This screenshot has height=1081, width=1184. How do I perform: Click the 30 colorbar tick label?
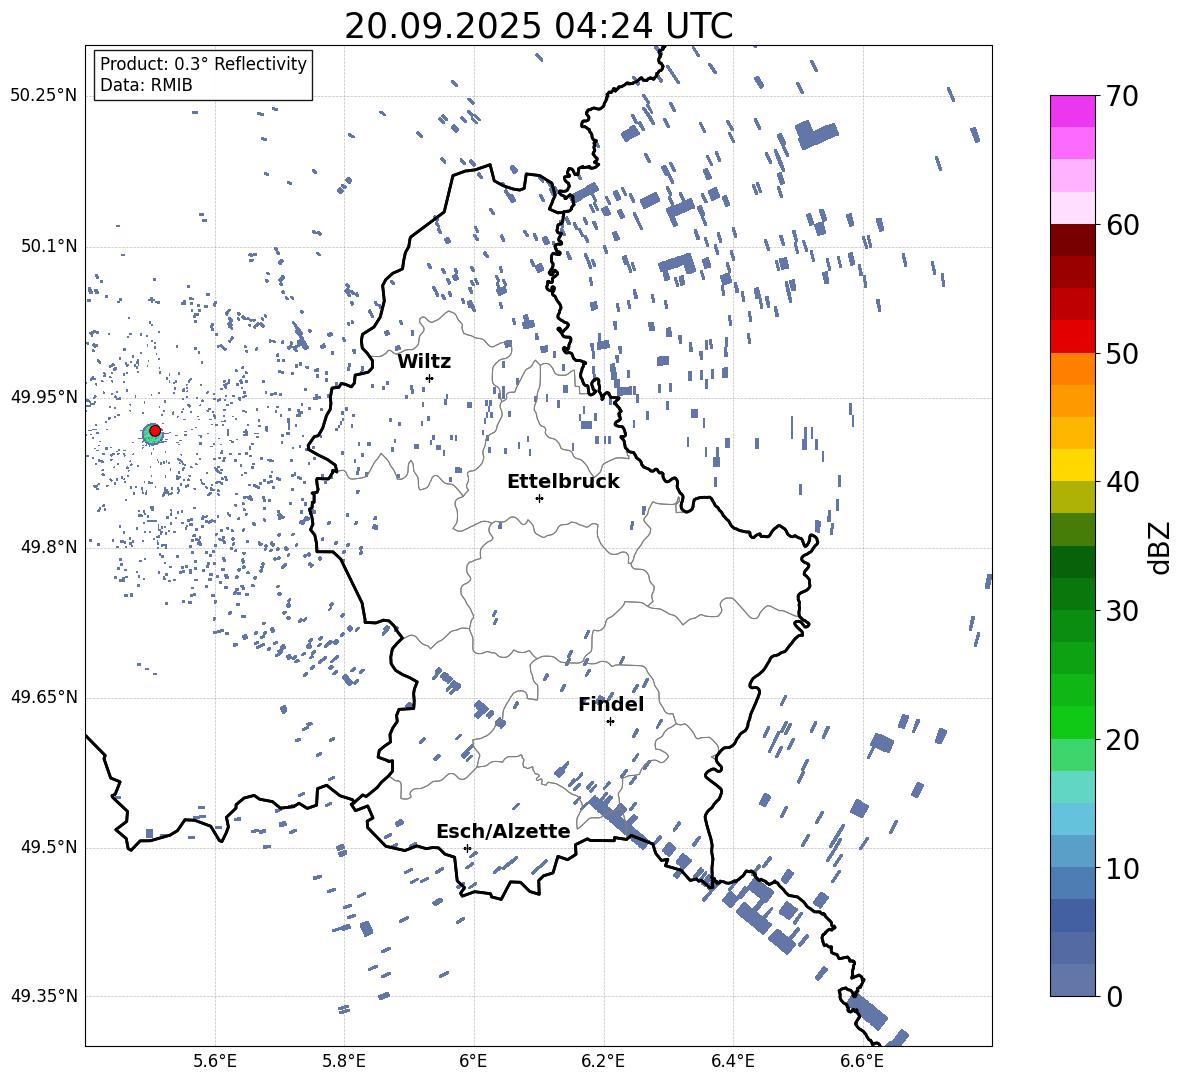tap(1122, 611)
